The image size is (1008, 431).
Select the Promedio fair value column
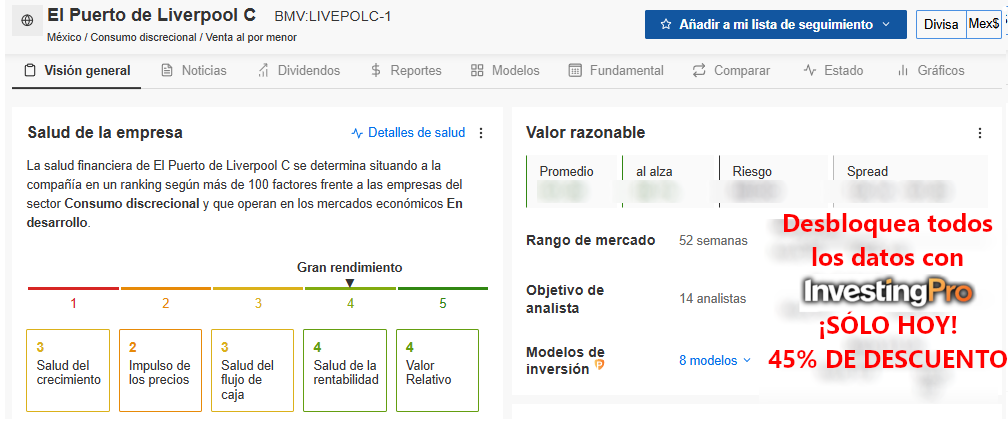click(x=574, y=181)
